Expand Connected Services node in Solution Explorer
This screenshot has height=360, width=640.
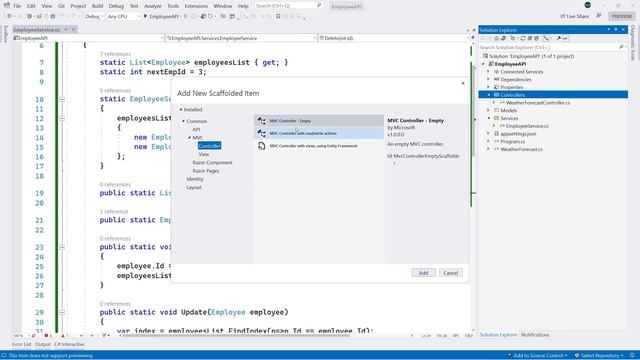point(489,72)
